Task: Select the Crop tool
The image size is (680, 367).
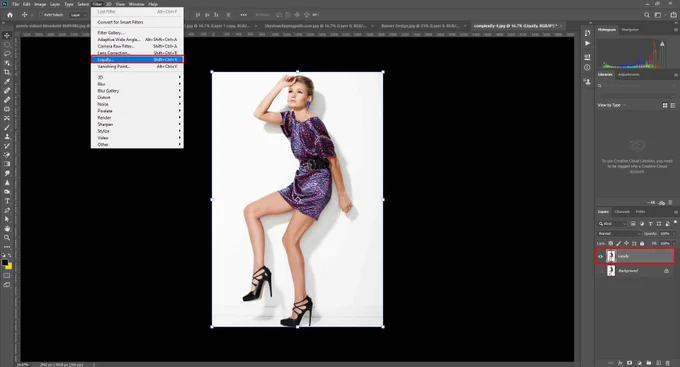Action: tap(7, 72)
